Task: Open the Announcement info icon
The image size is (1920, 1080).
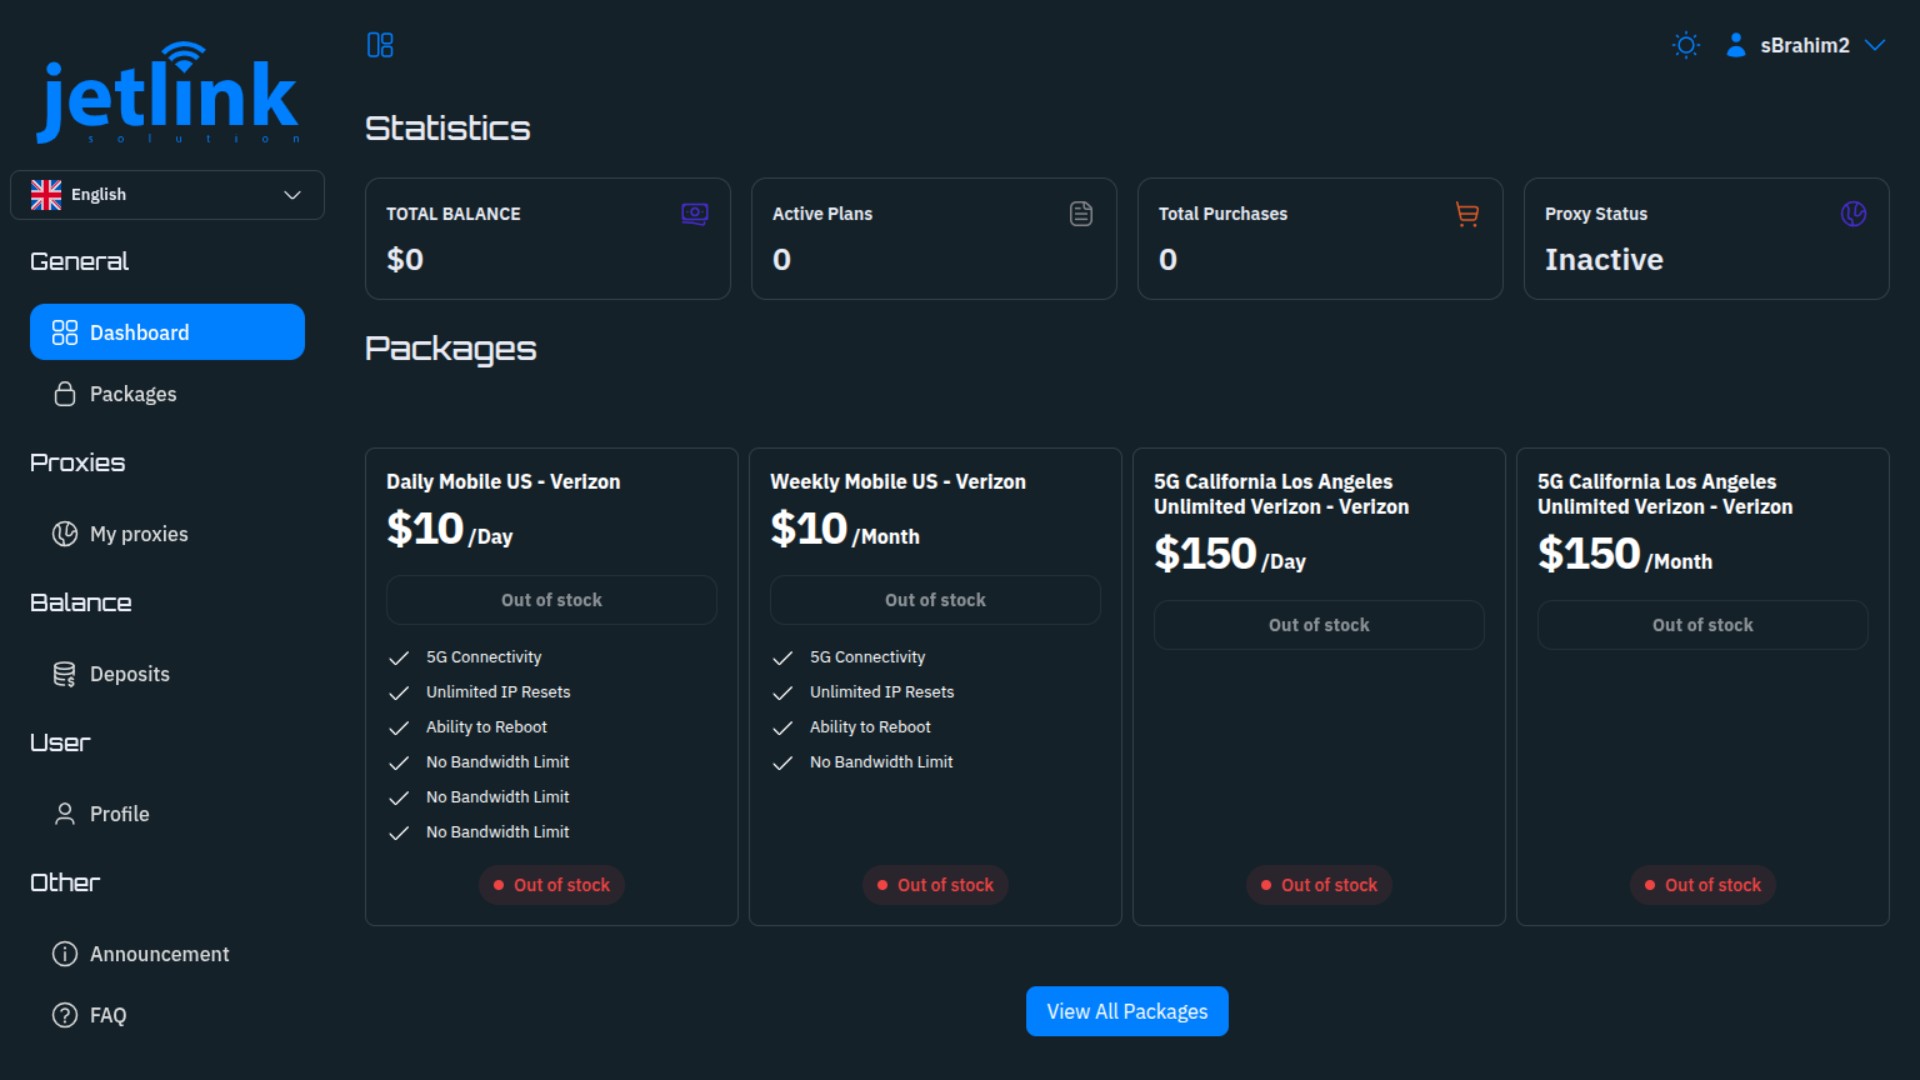Action: coord(64,953)
